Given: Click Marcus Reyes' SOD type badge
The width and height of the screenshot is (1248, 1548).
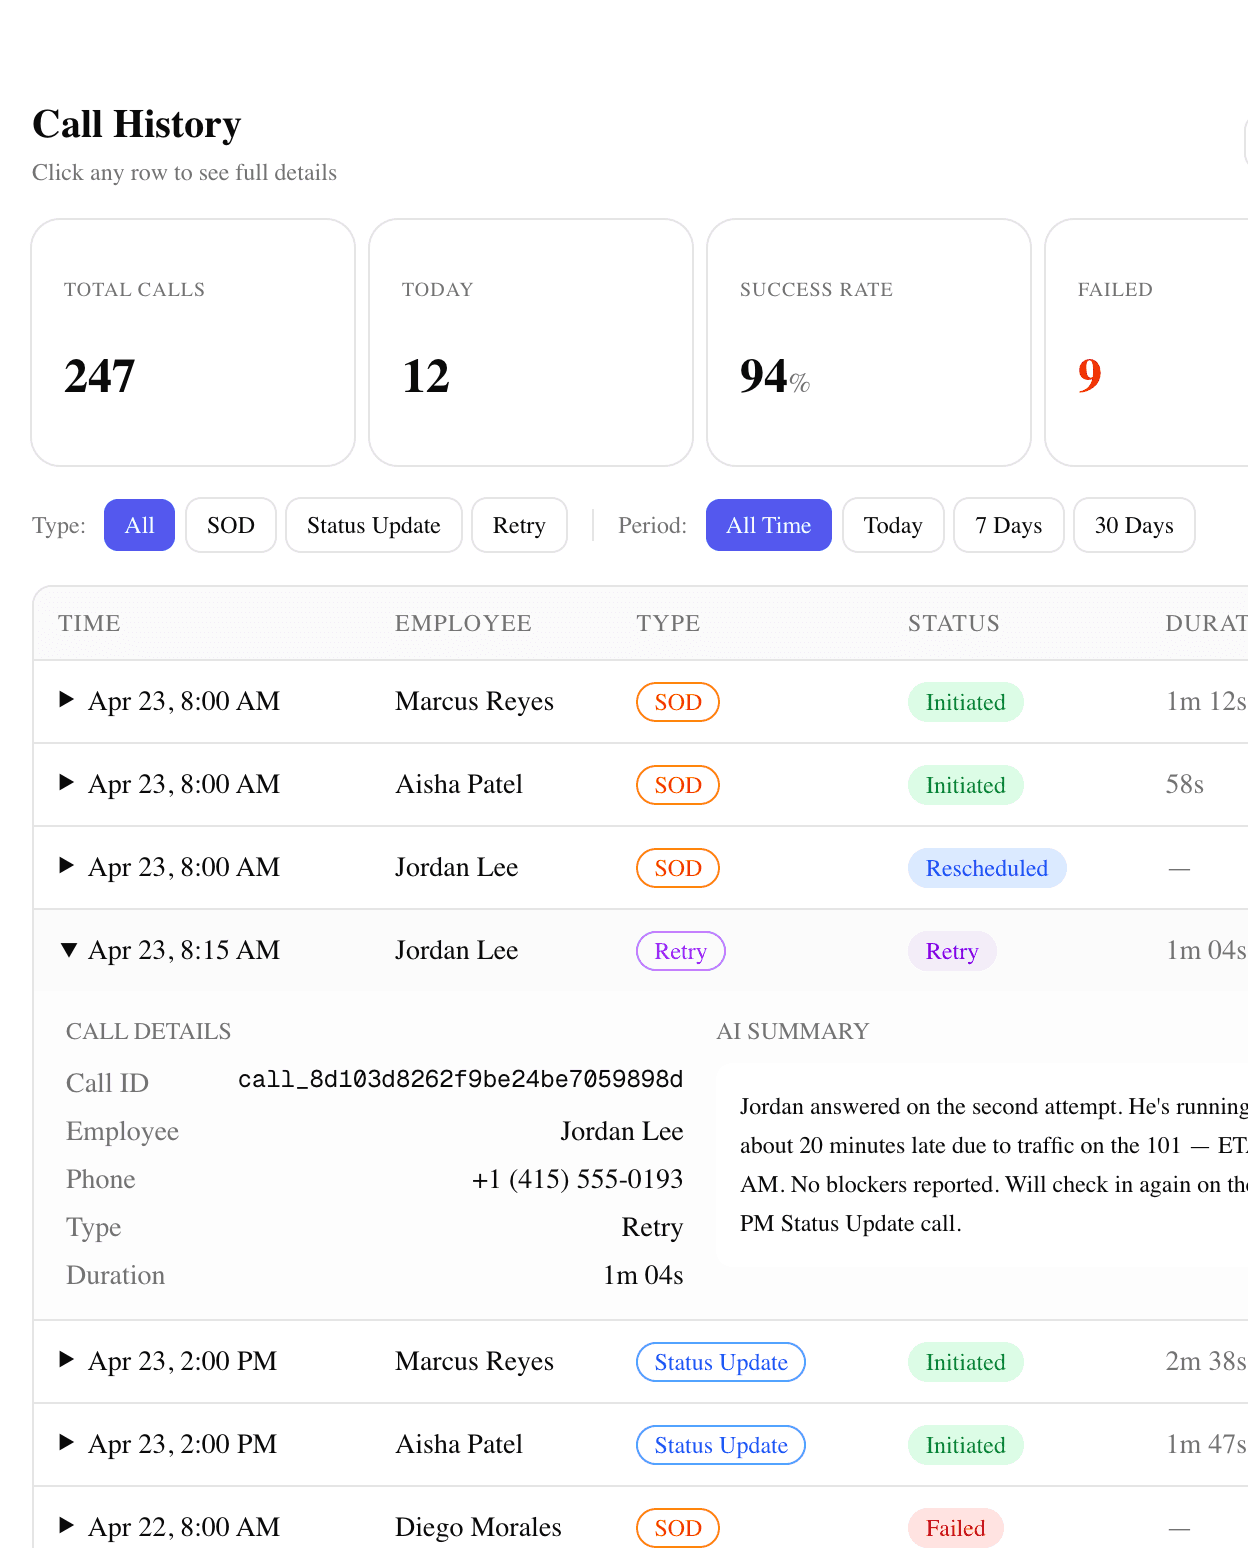Looking at the screenshot, I should (x=678, y=702).
